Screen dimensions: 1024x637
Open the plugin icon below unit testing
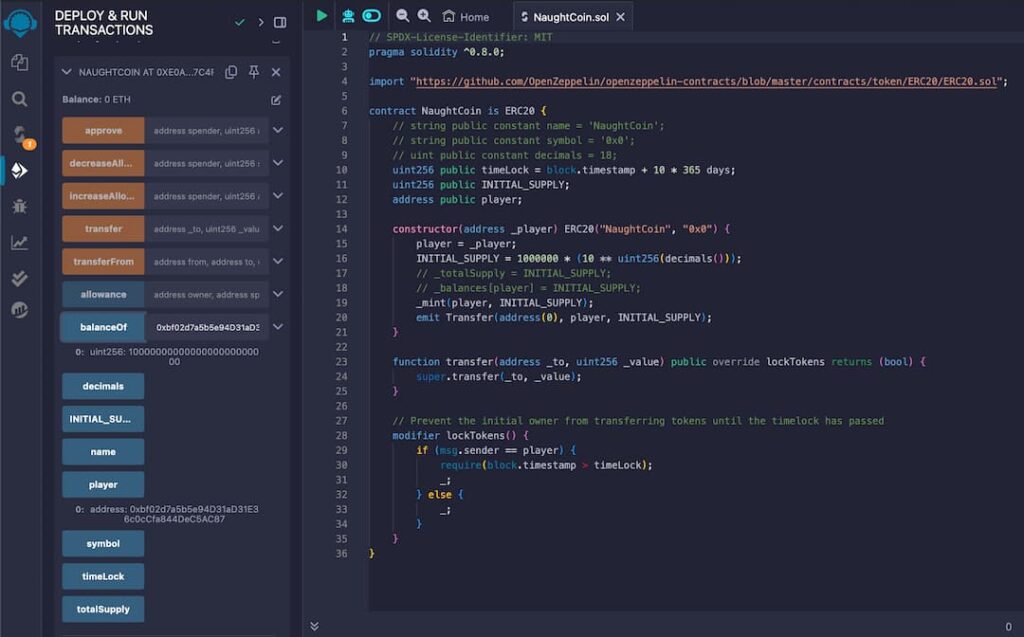20,310
